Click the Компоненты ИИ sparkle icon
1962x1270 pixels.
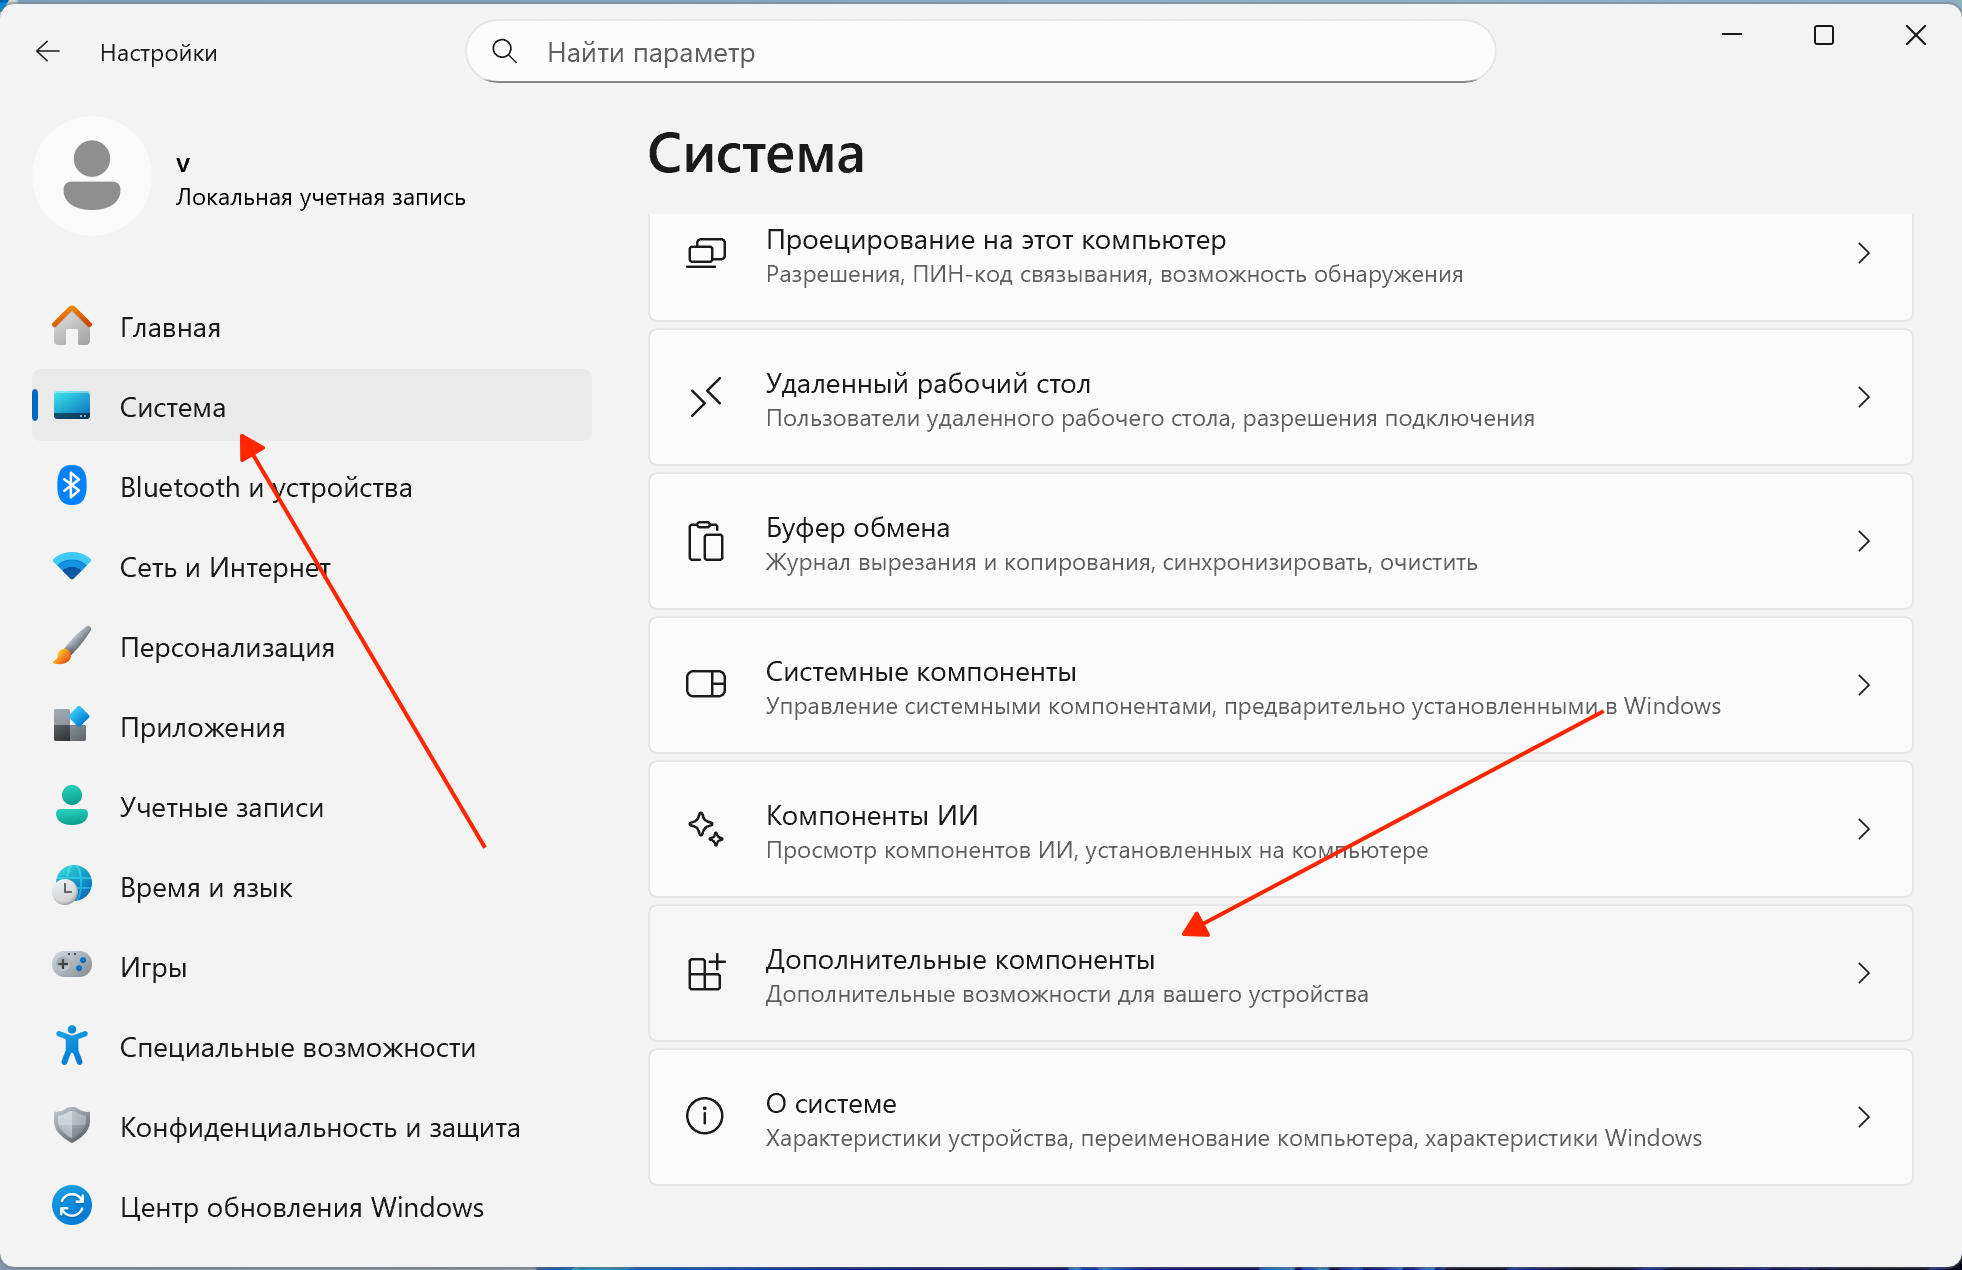[x=706, y=829]
